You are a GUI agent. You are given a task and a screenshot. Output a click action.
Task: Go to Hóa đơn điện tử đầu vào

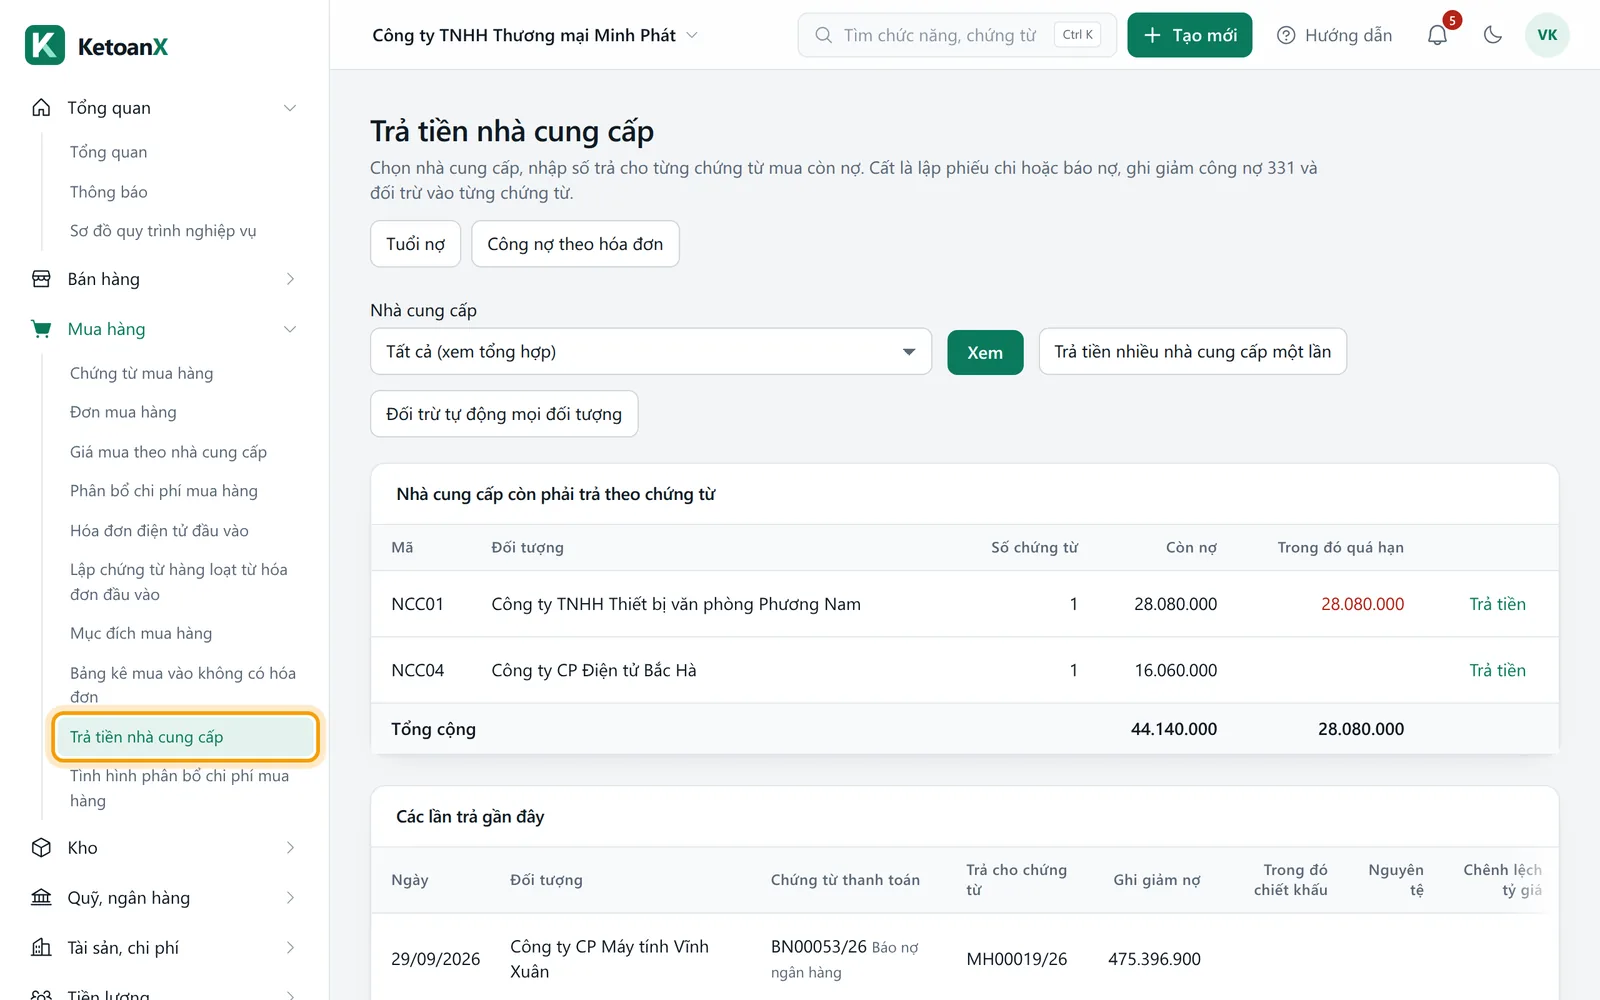159,531
